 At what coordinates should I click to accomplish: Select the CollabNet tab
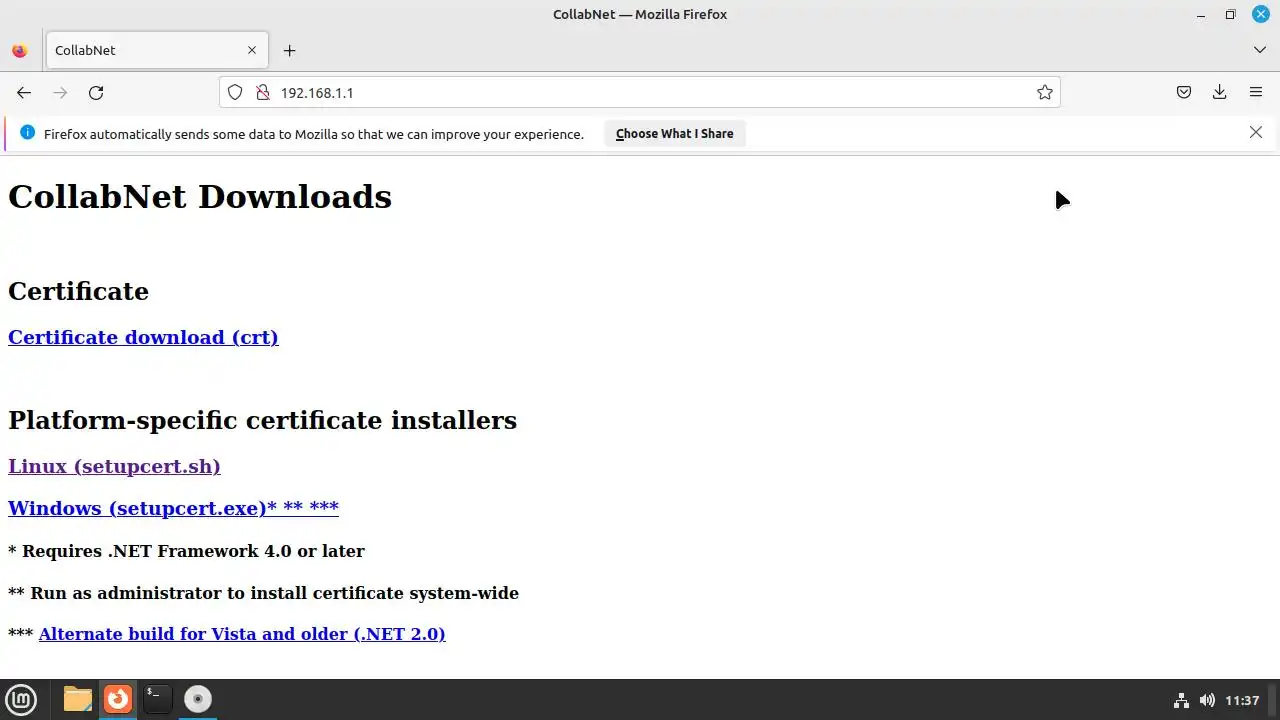tap(157, 50)
